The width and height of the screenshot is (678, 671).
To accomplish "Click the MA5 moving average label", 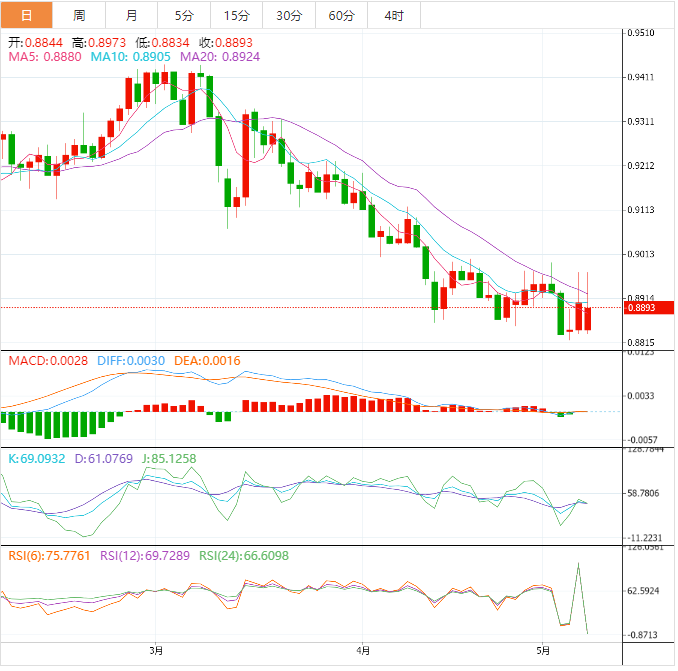I will [x=45, y=58].
